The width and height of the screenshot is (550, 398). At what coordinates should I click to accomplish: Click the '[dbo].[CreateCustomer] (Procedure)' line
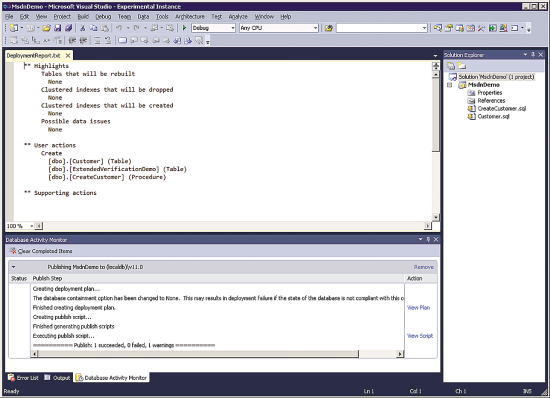click(x=107, y=177)
